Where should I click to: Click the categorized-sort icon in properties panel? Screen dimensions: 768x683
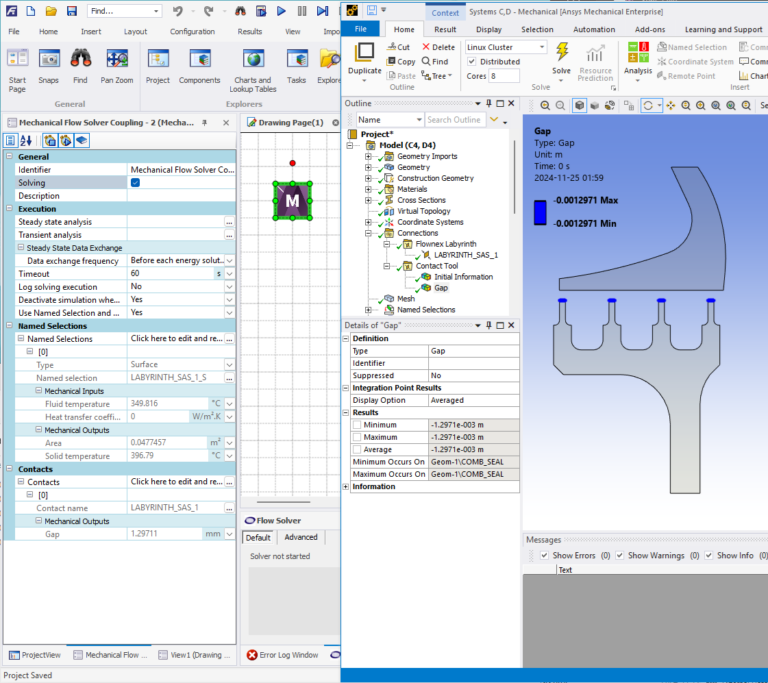click(10, 141)
